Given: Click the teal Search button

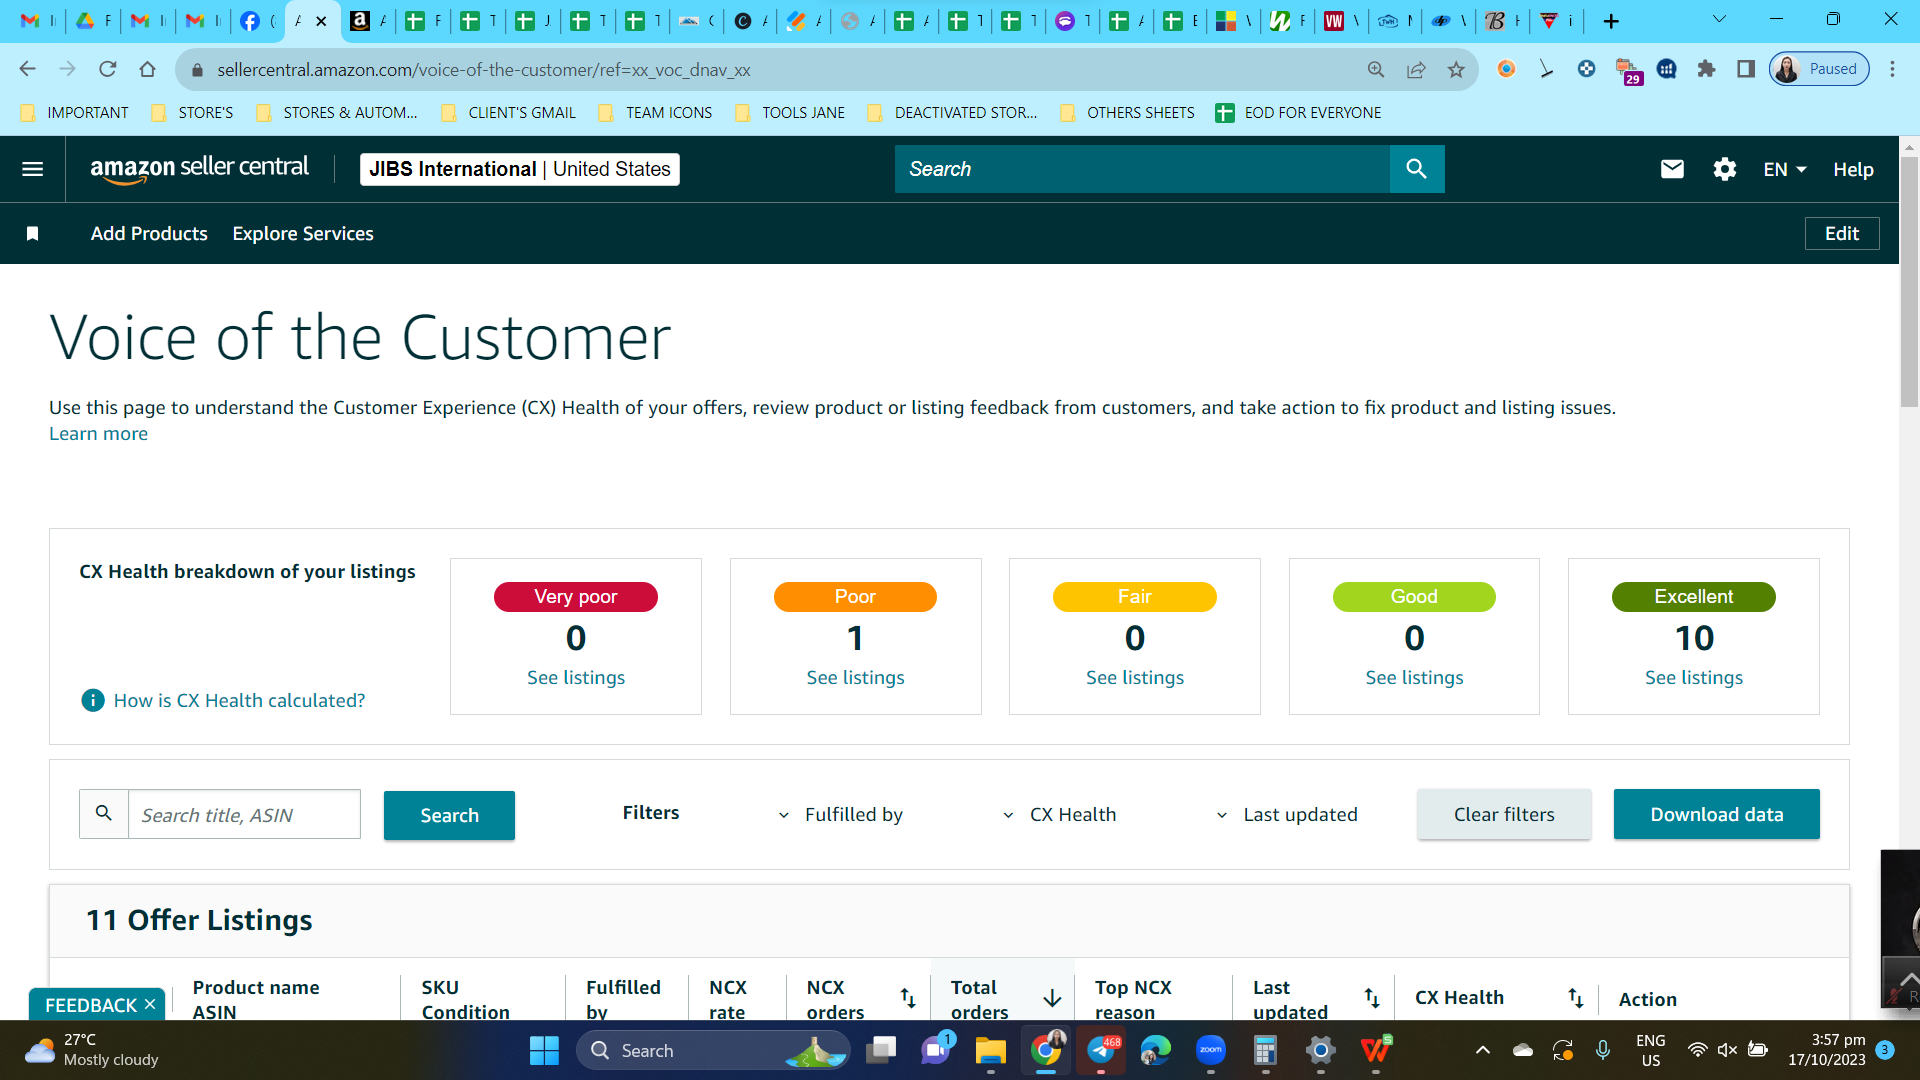Looking at the screenshot, I should tap(449, 815).
